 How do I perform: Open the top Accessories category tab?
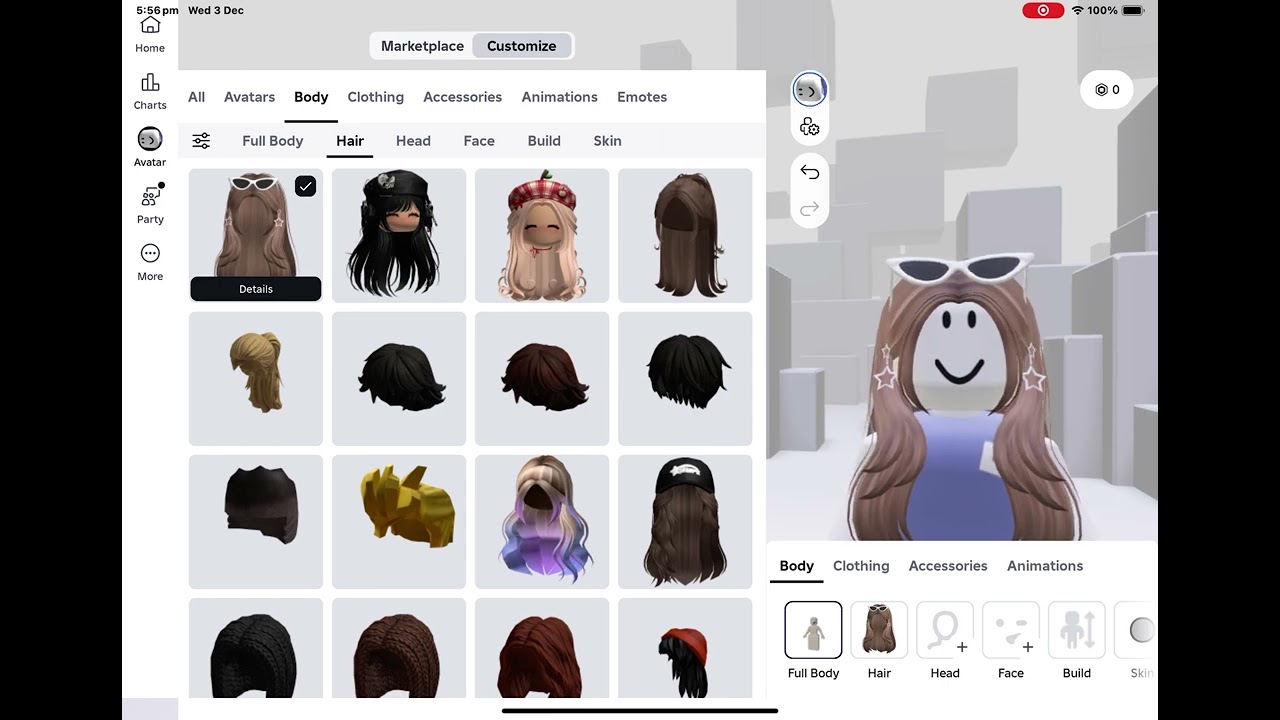pos(462,97)
